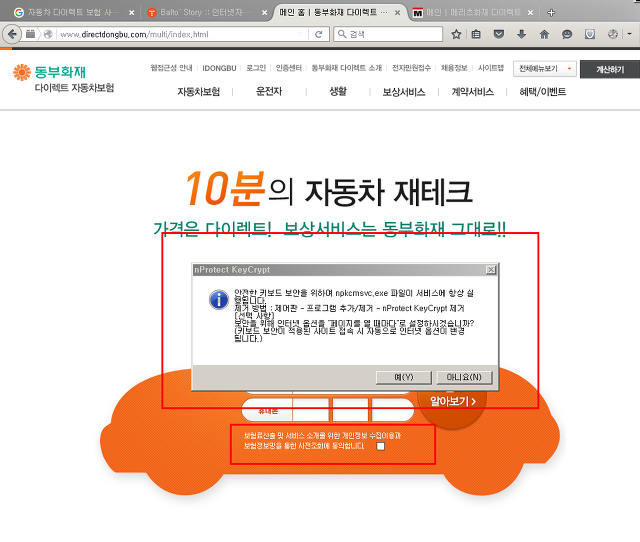The width and height of the screenshot is (640, 542).
Task: Click the plugin block icon in the address bar
Action: click(x=30, y=34)
